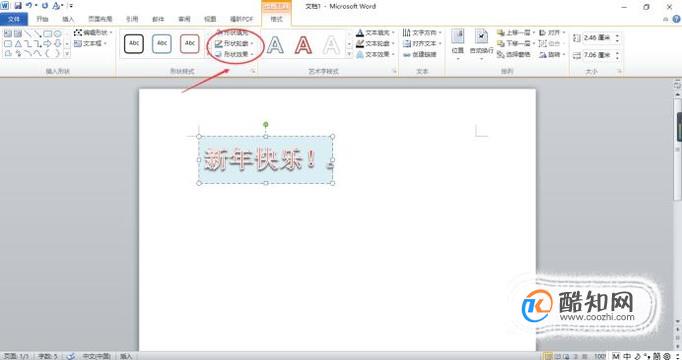Click the 新年快乐 WordArt text box

pos(266,160)
